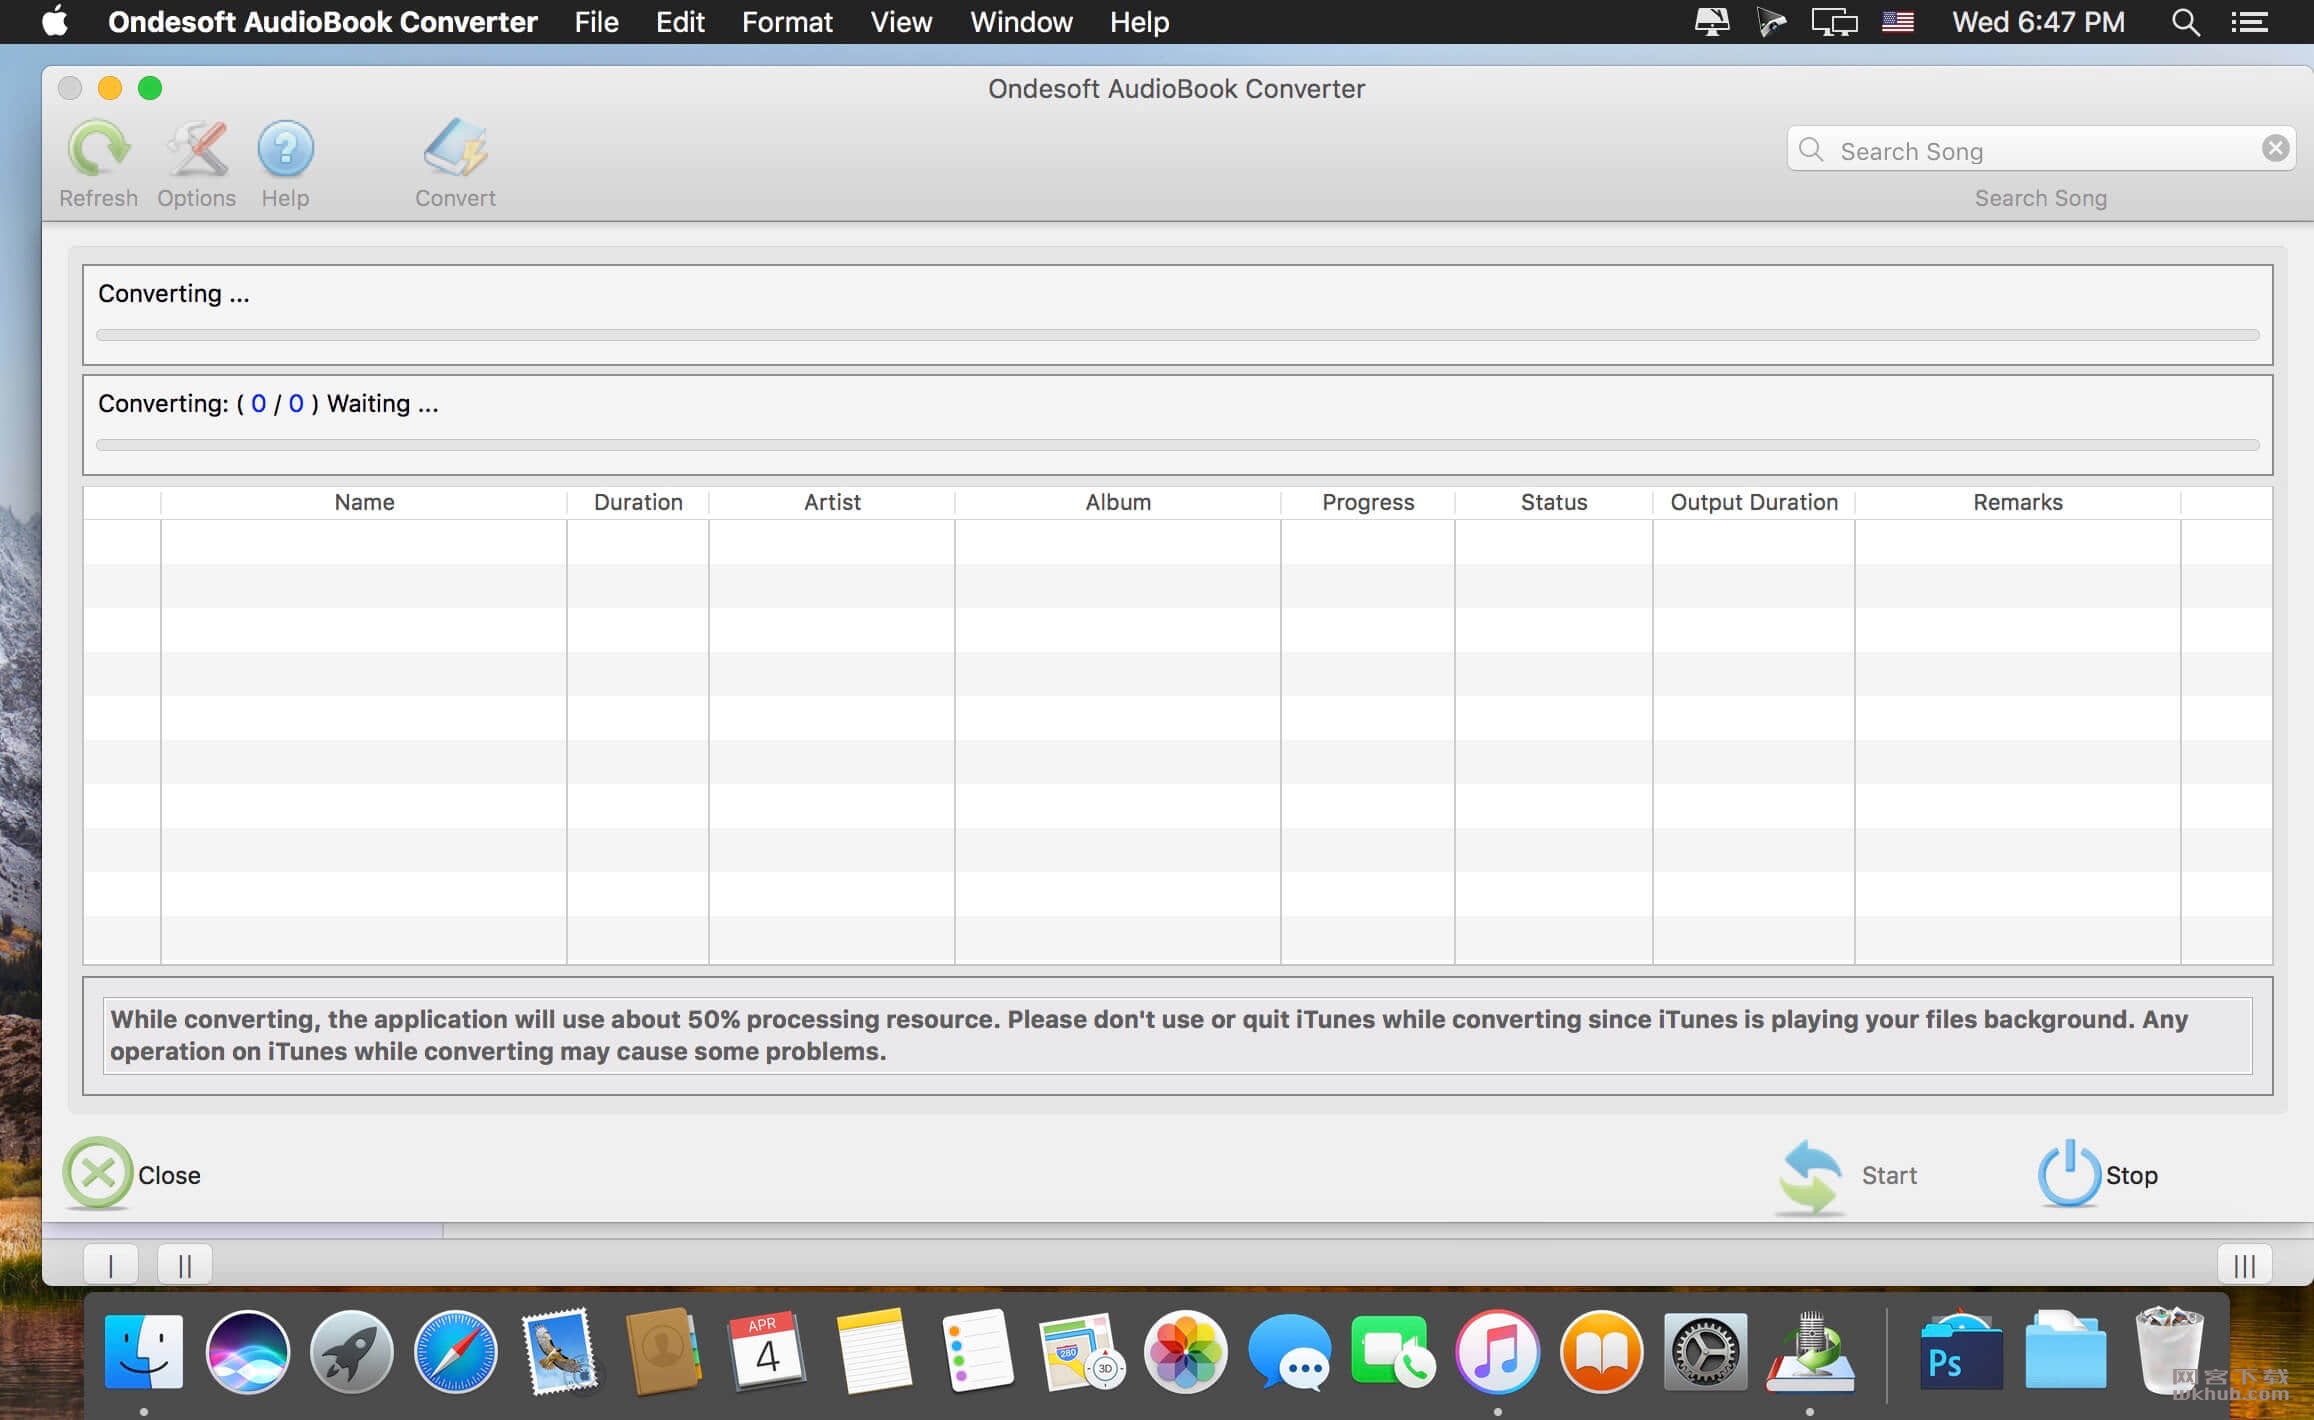The image size is (2314, 1420).
Task: Open iTunes from the Dock
Action: 1497,1352
